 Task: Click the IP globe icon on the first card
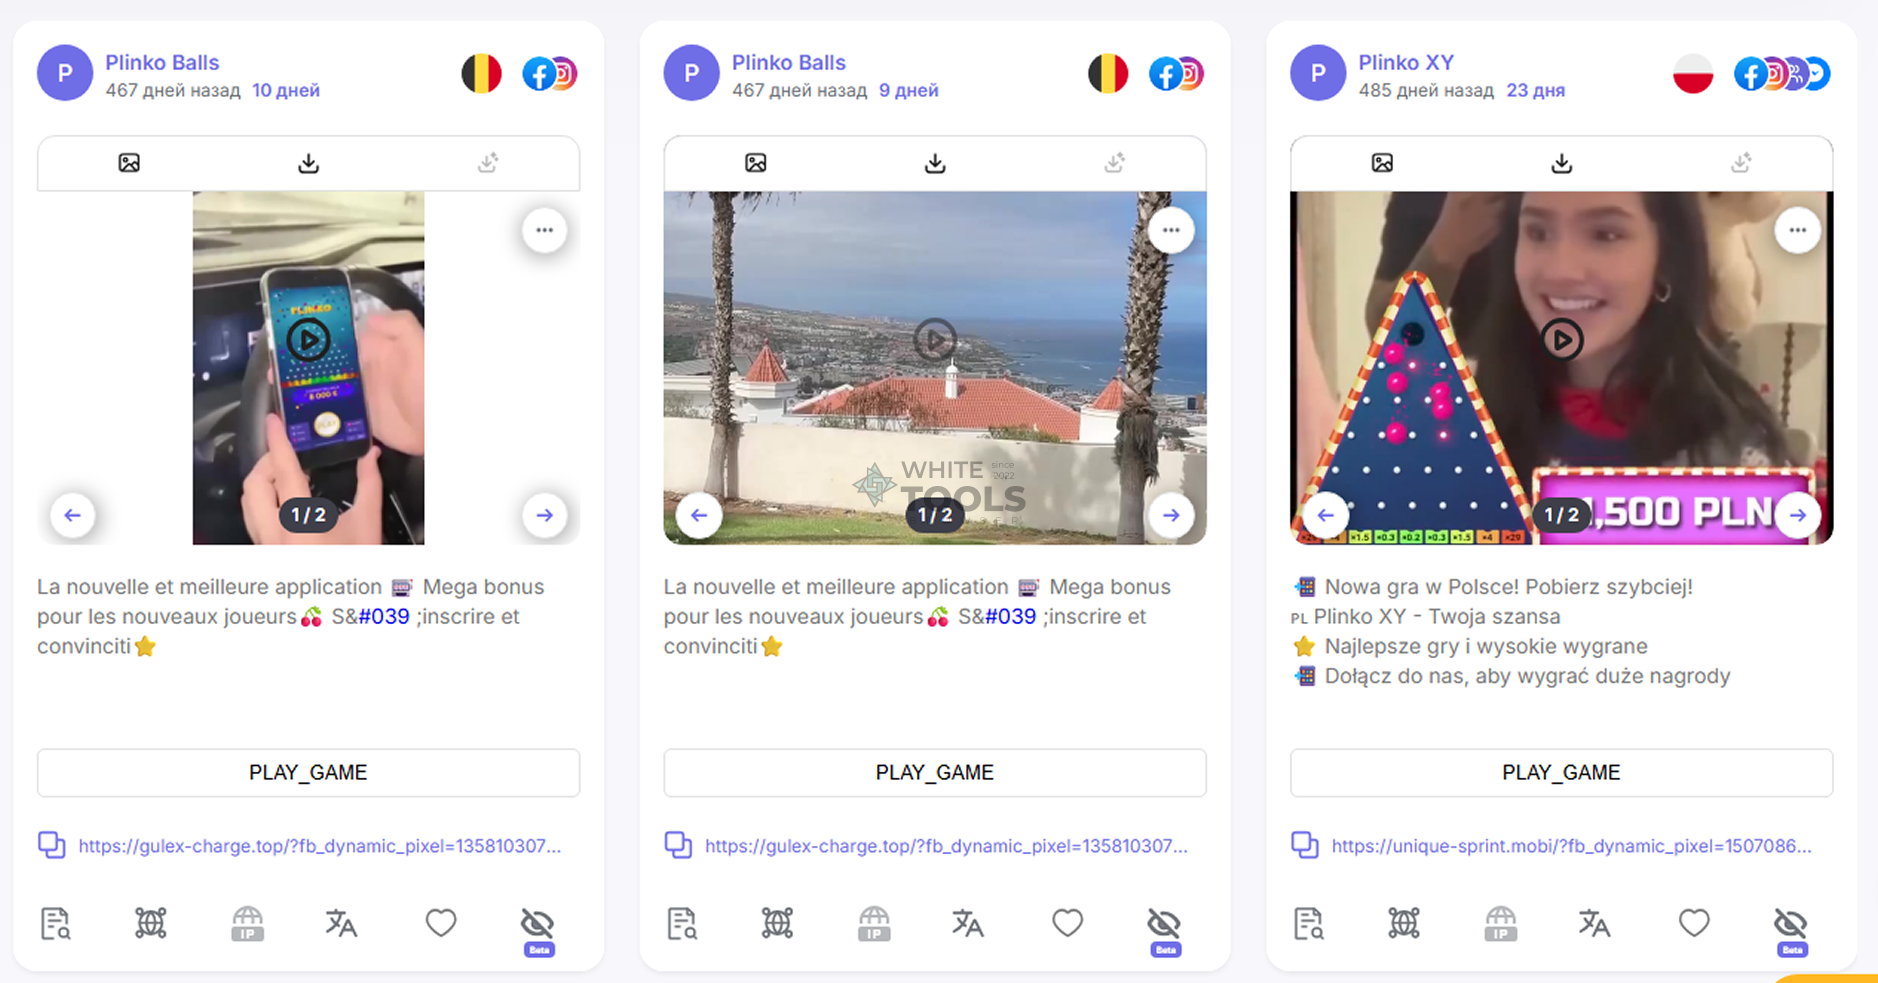pyautogui.click(x=247, y=923)
